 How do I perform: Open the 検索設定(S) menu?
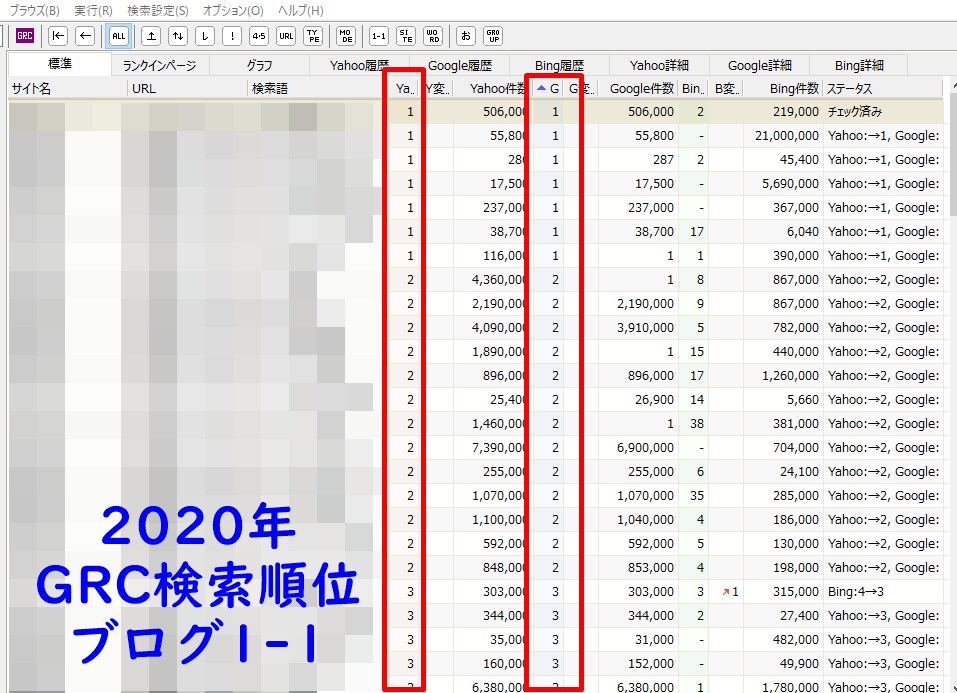[x=157, y=10]
